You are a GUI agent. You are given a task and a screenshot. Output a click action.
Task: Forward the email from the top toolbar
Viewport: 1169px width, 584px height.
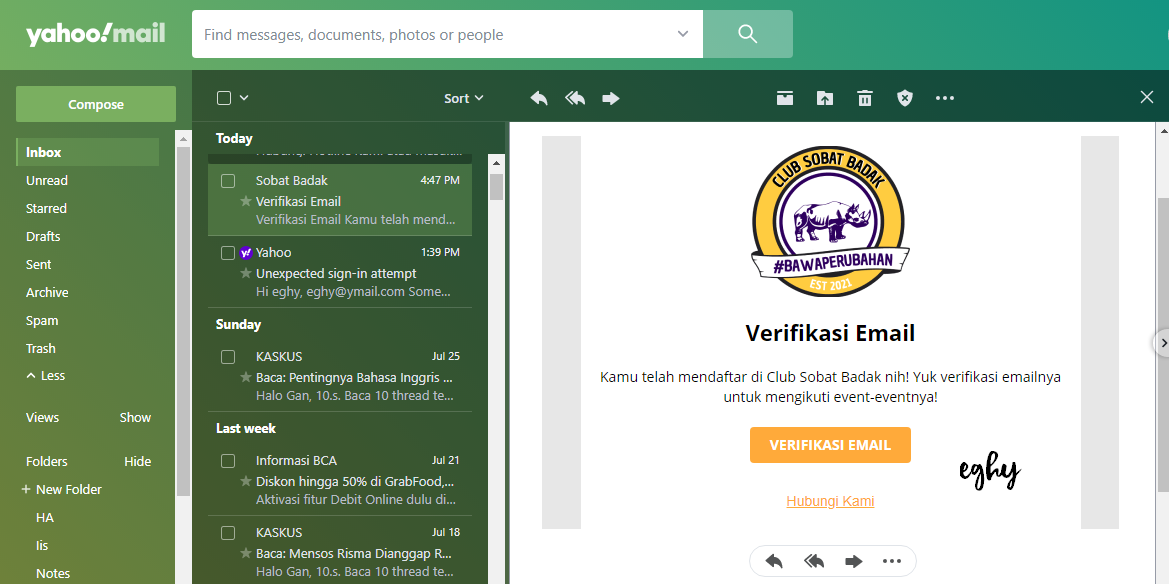pyautogui.click(x=611, y=98)
